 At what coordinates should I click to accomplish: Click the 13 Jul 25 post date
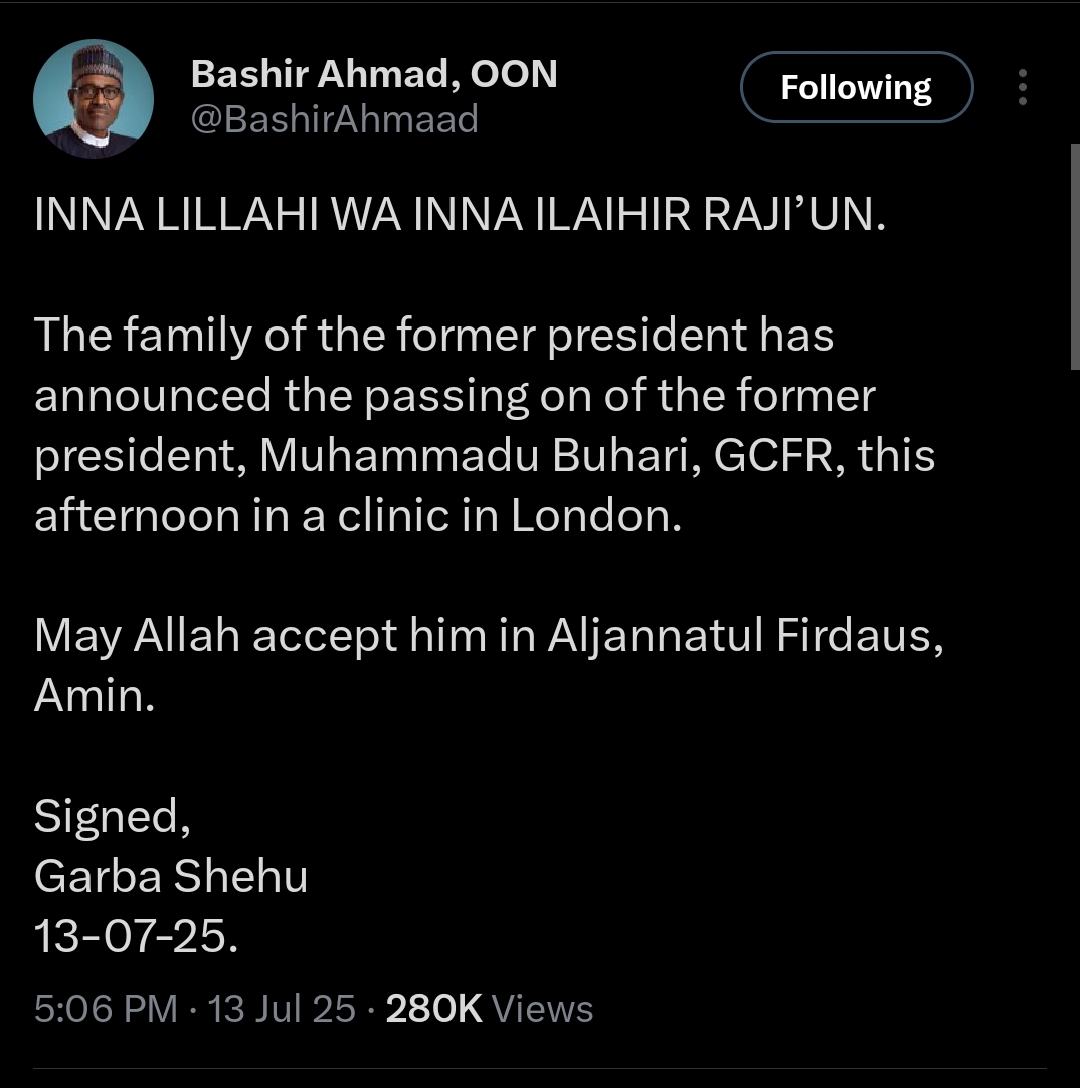coord(282,1008)
